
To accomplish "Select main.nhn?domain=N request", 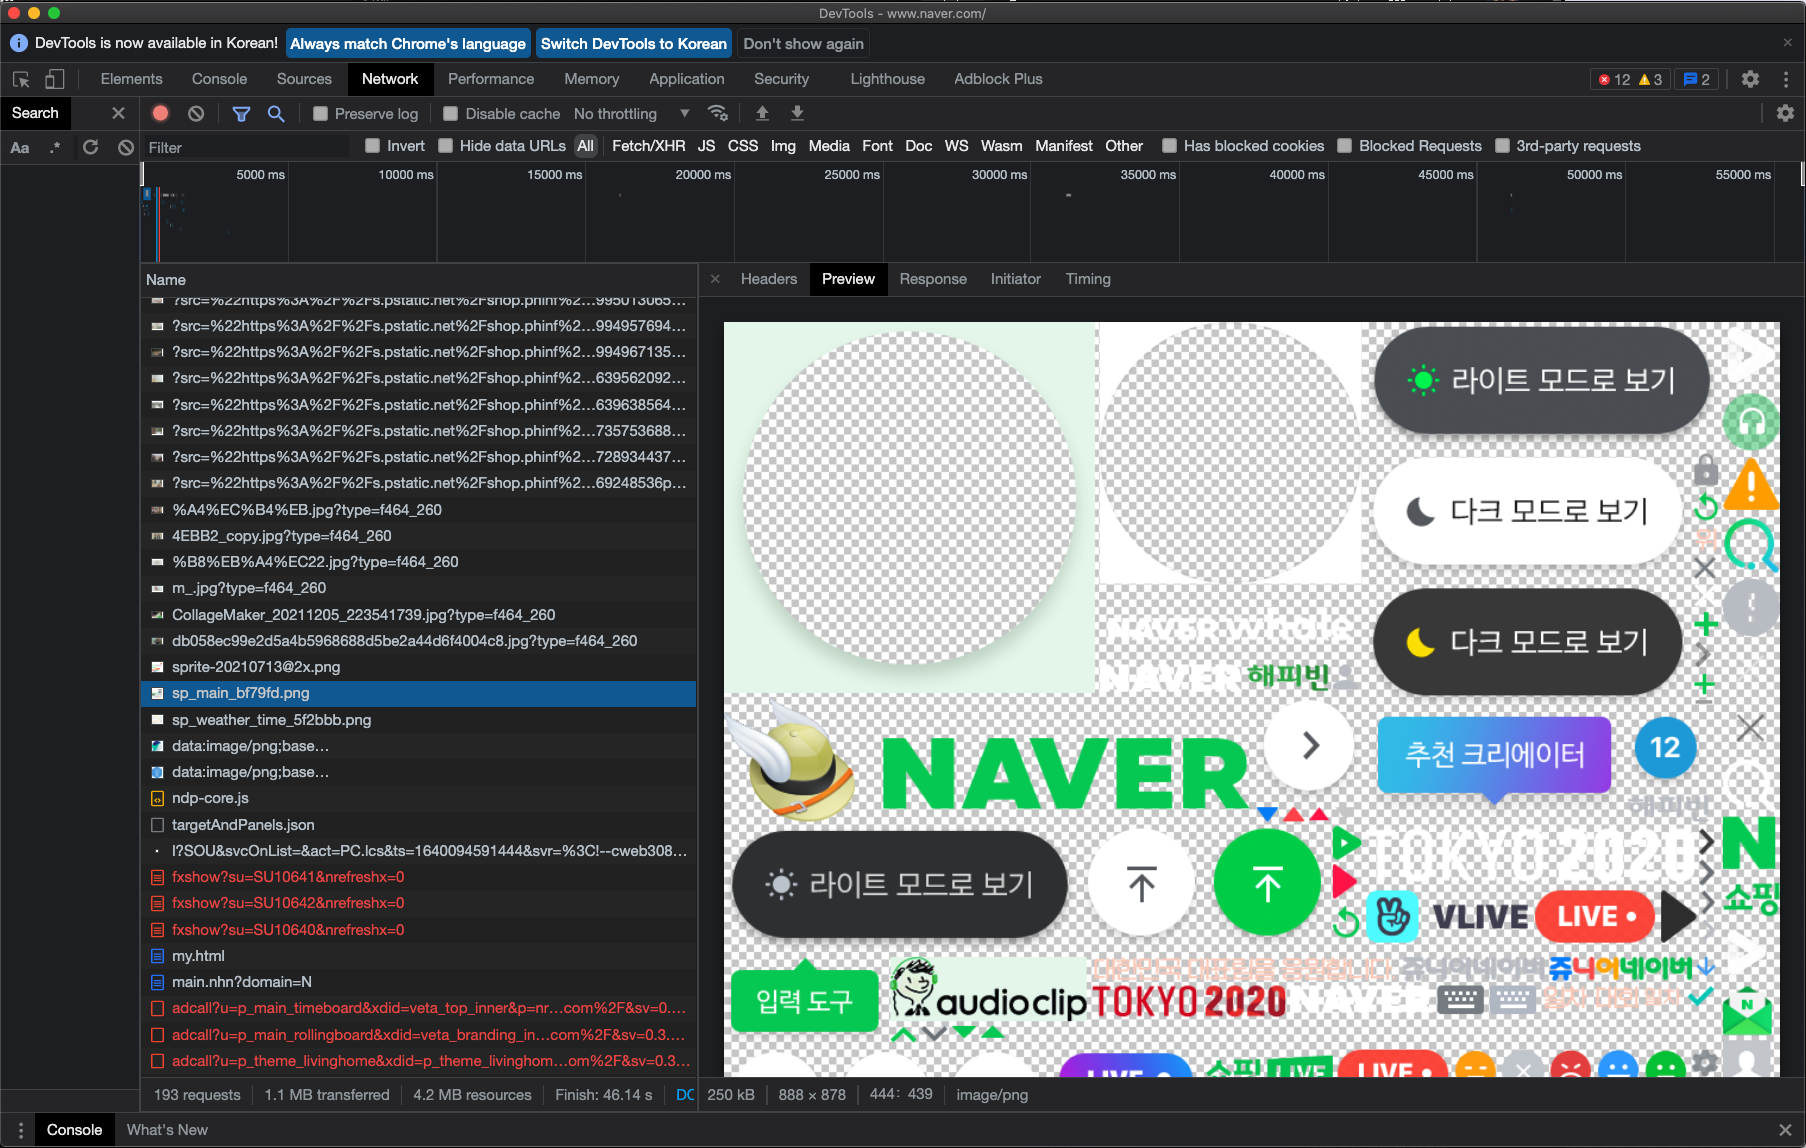I will 418,982.
